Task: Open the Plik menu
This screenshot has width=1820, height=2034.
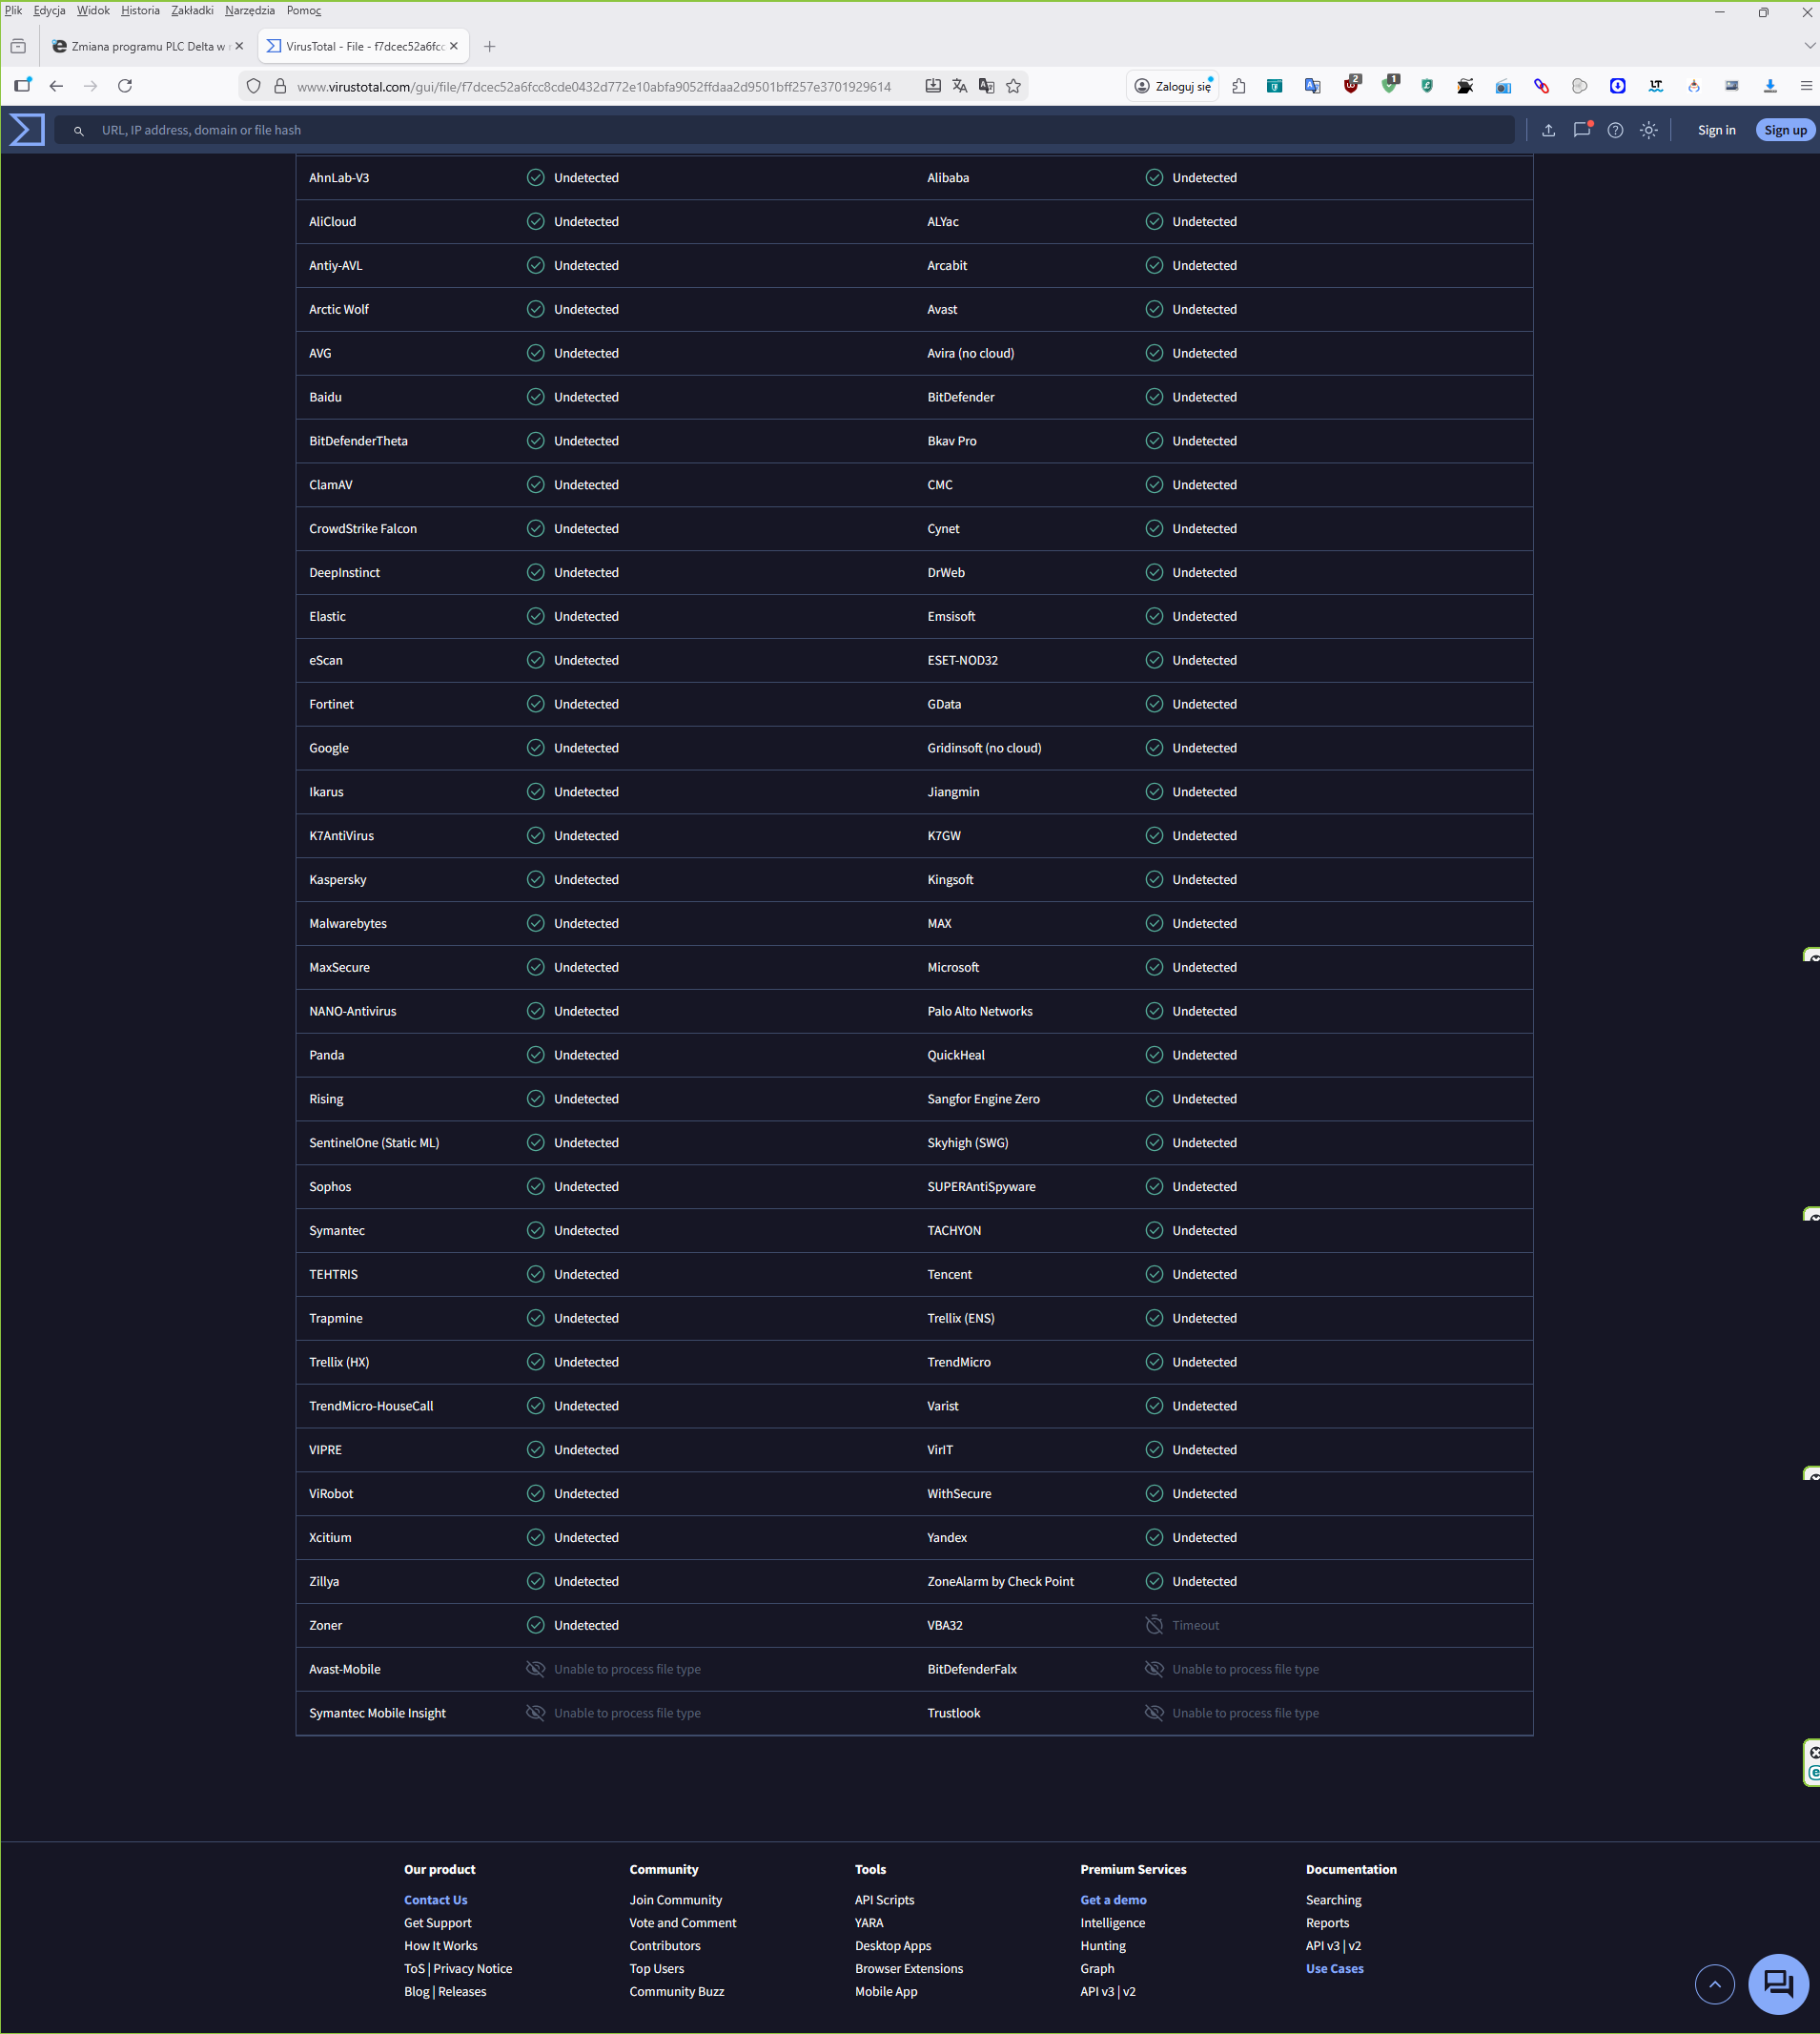Action: coord(13,10)
